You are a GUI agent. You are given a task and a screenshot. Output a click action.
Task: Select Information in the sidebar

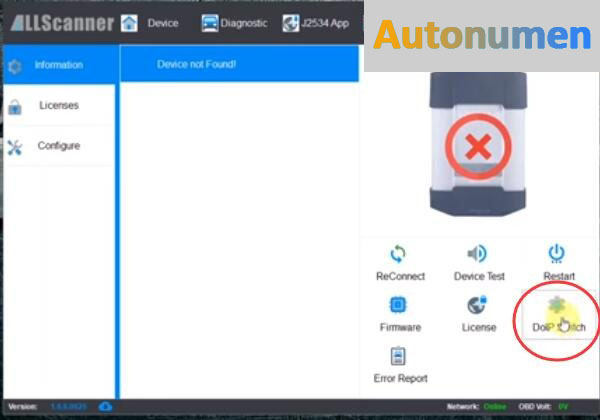[59, 65]
